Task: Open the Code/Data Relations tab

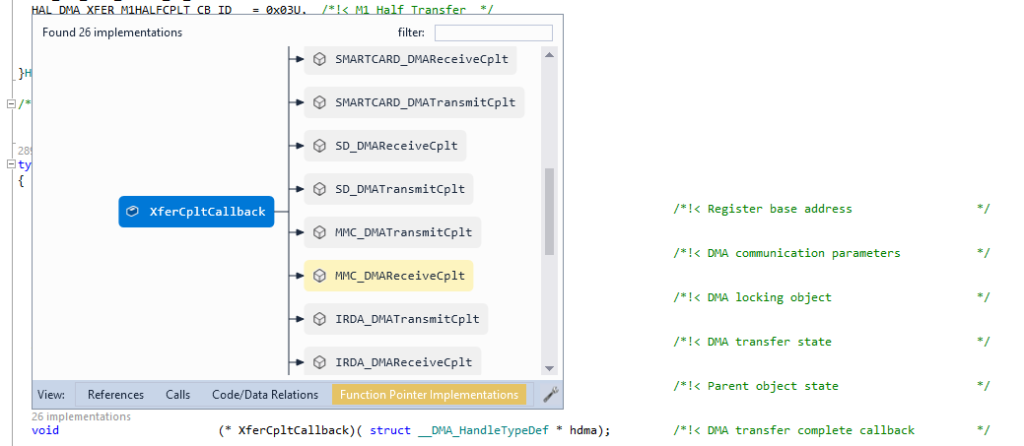Action: [265, 395]
